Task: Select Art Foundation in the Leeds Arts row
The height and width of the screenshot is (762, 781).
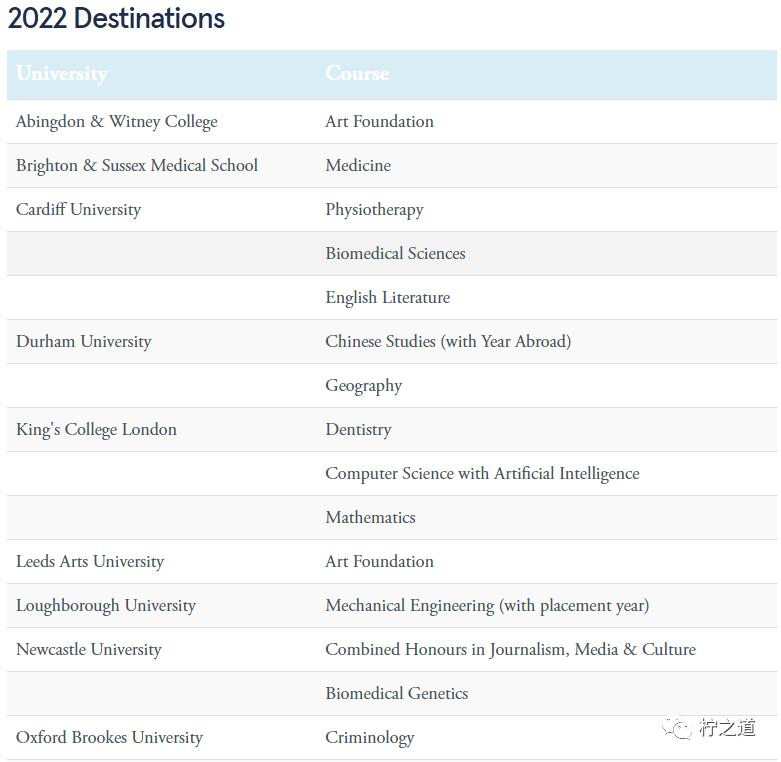Action: point(380,561)
